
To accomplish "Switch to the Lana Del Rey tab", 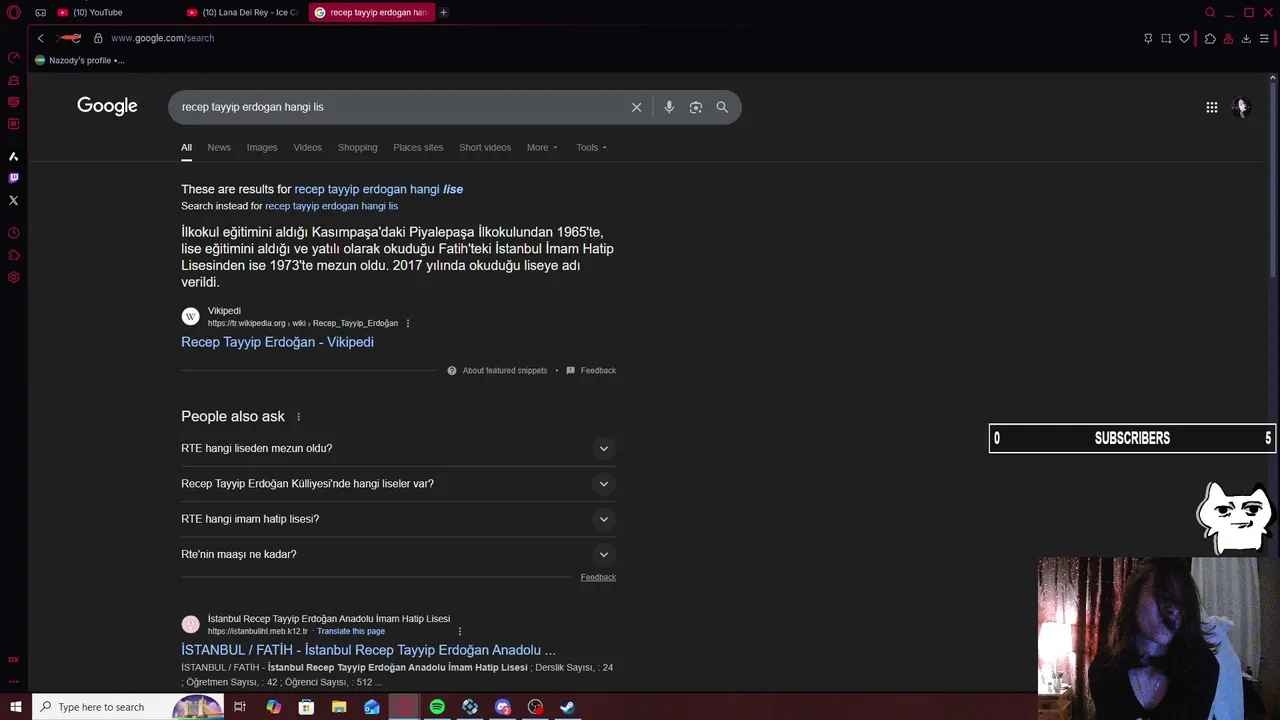I will pos(244,12).
